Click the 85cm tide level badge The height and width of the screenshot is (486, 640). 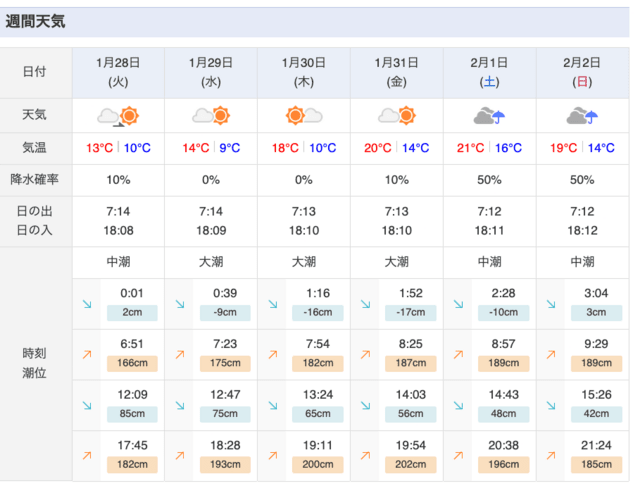pyautogui.click(x=132, y=414)
